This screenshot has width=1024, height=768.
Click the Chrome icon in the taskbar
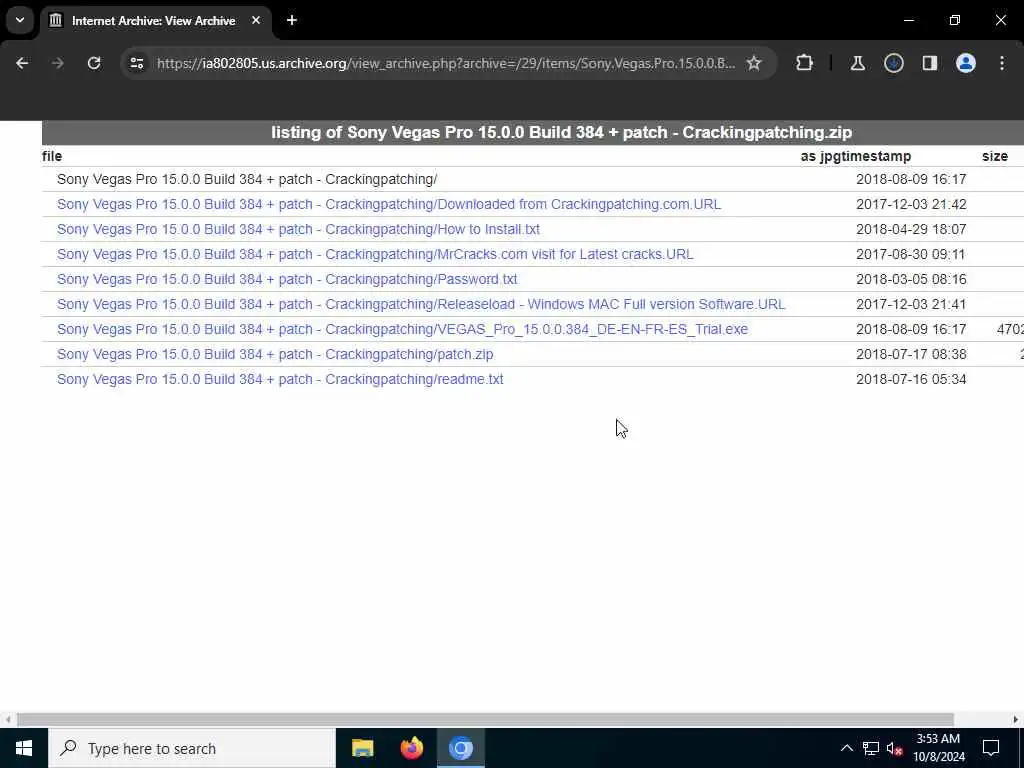tap(460, 748)
